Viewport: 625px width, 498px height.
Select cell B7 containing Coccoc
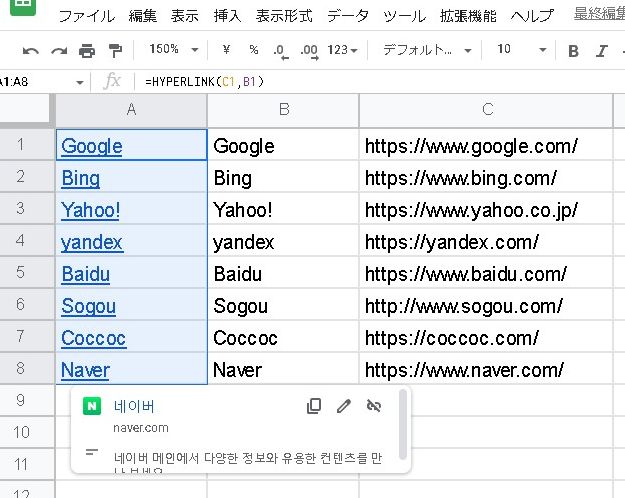coord(283,337)
